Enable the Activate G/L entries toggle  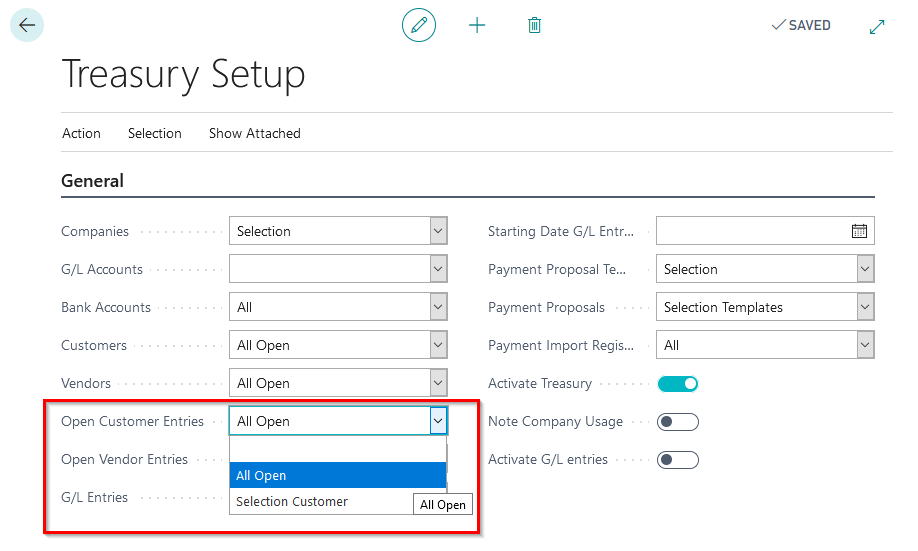(x=678, y=459)
